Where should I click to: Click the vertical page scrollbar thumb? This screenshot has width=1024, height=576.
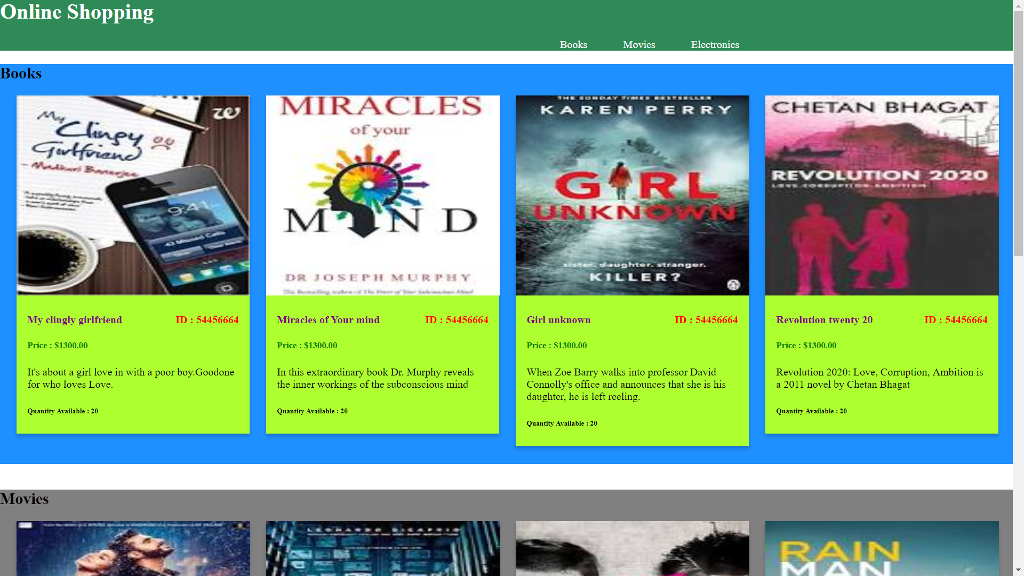[1018, 134]
